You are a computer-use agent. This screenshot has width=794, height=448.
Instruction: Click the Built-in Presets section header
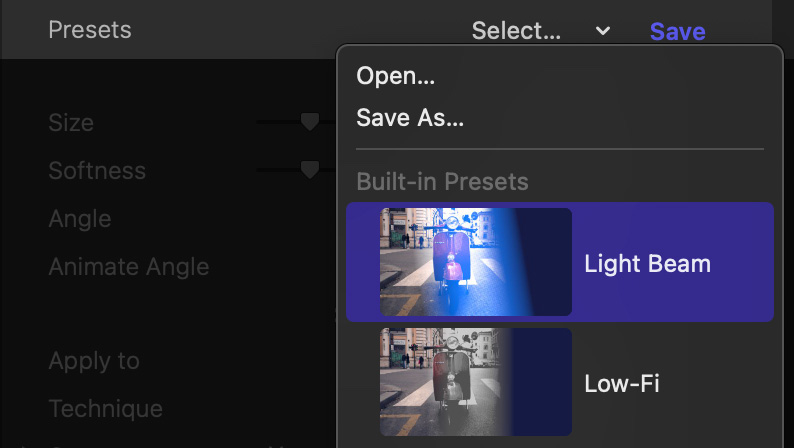click(x=442, y=182)
